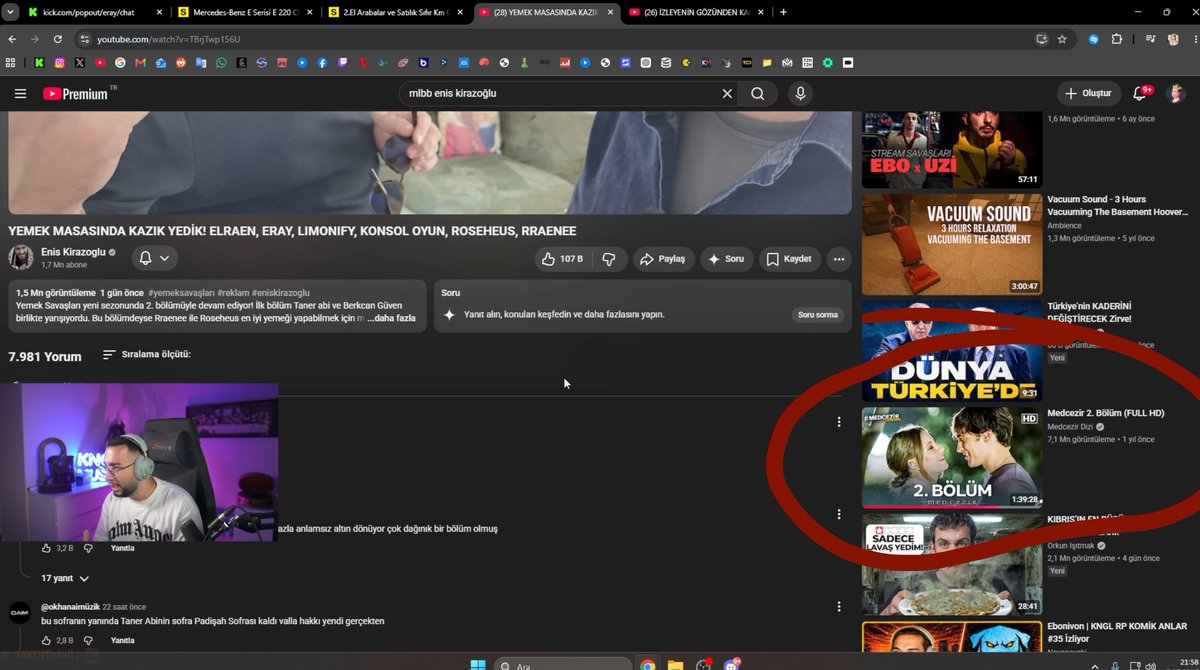
Task: Close the YEMEK MASASINDA KAZIK tab
Action: [x=610, y=12]
